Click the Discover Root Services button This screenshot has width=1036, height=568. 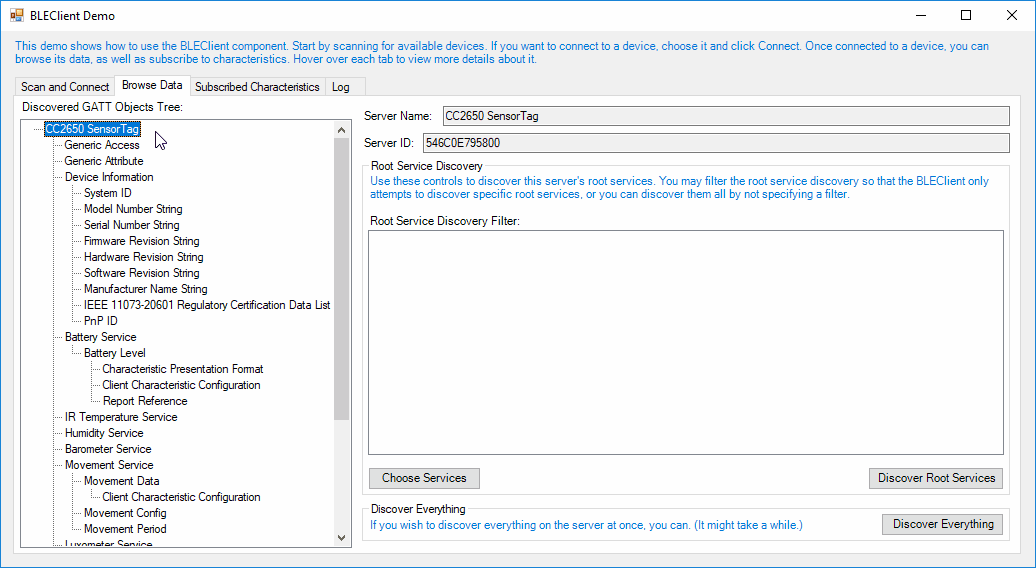point(936,478)
